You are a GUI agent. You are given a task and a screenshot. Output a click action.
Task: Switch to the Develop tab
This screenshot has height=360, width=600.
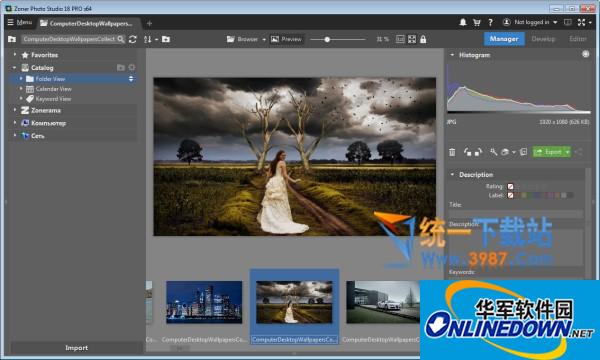(x=543, y=39)
